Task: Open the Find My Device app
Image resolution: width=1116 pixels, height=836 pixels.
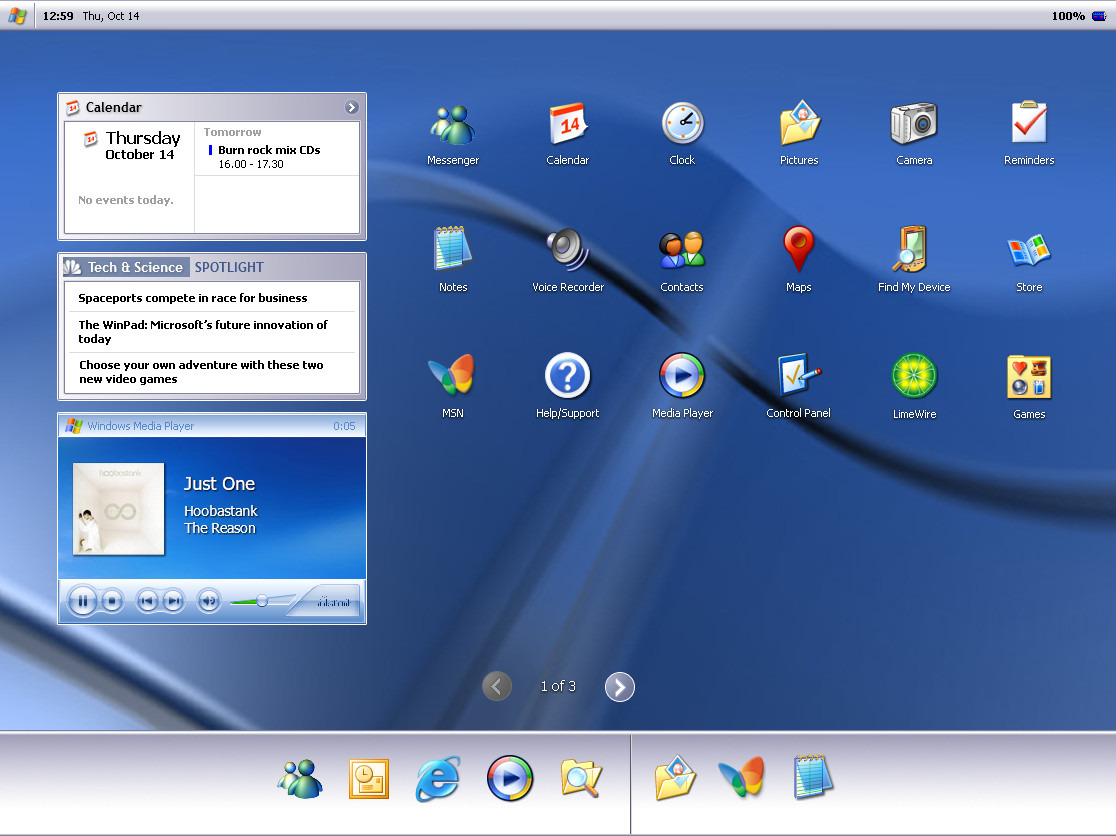Action: 914,251
